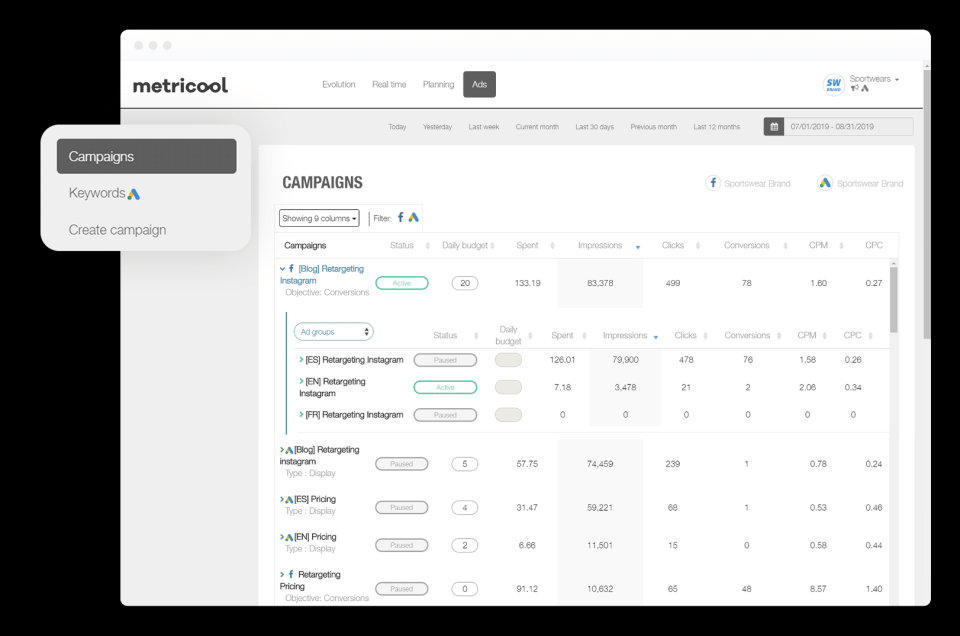960x636 pixels.
Task: Toggle Paused status of [ES] Pricing
Action: point(402,507)
